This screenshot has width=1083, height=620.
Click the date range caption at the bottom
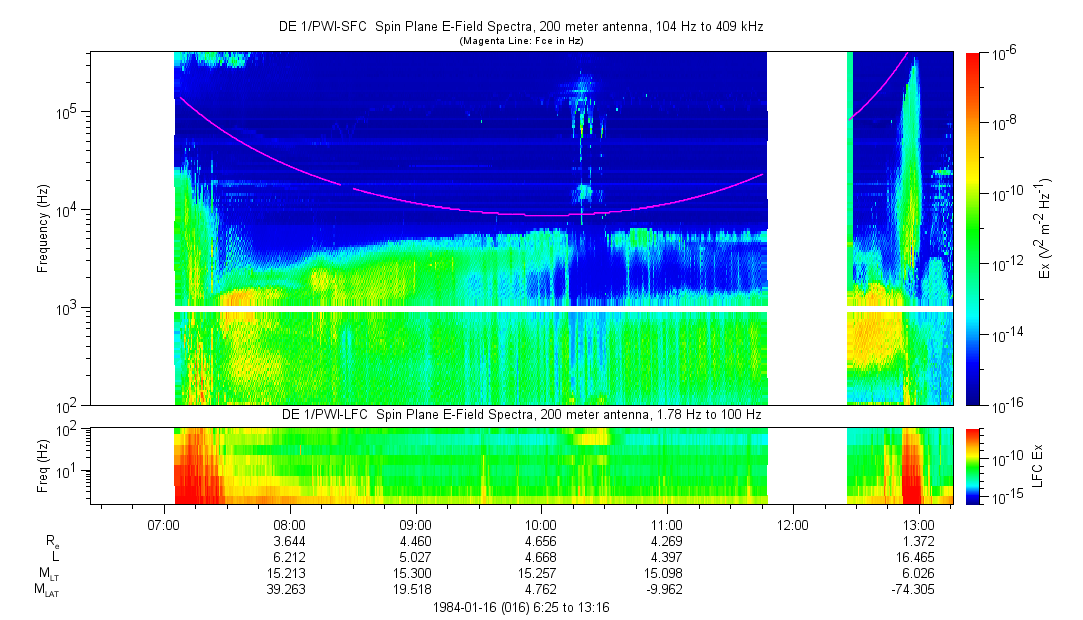pos(520,607)
